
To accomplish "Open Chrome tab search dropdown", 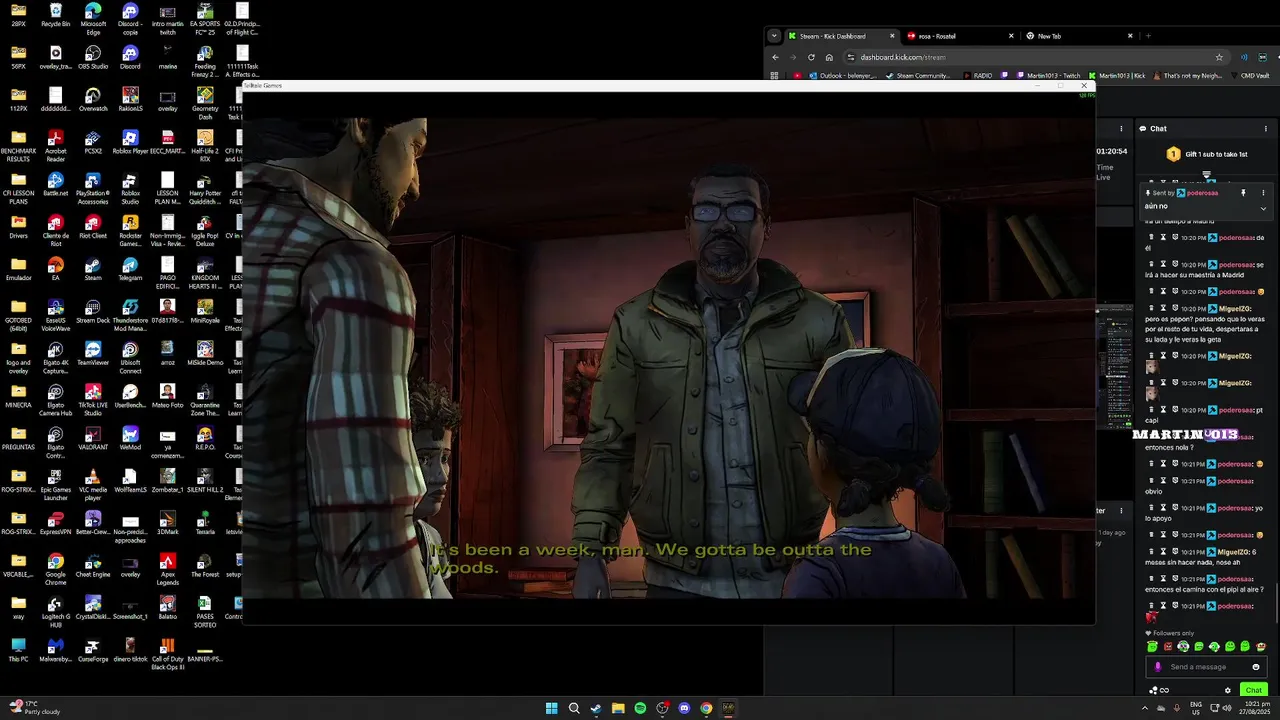I will 773,36.
